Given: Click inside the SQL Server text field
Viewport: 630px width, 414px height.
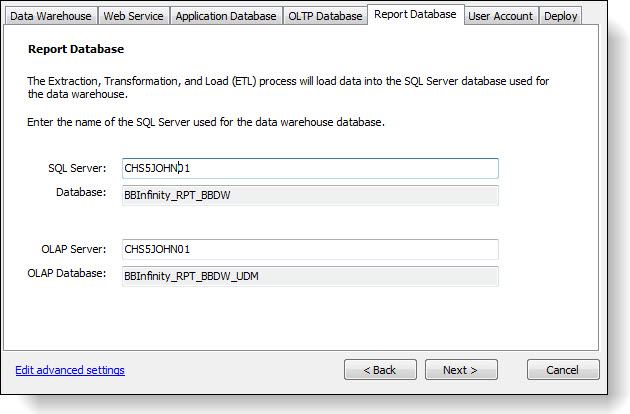Looking at the screenshot, I should click(309, 168).
